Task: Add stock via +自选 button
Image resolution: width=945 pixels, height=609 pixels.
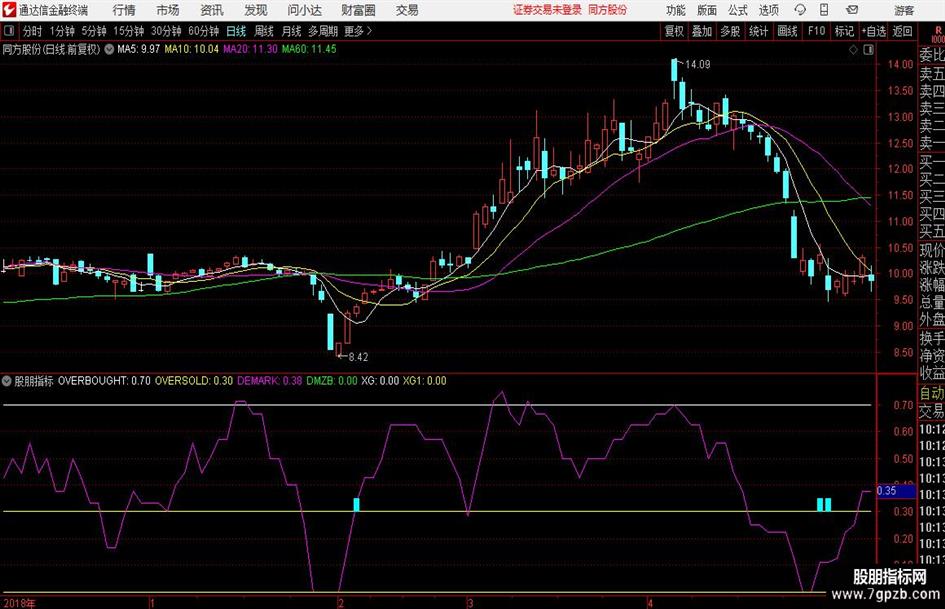Action: click(873, 31)
